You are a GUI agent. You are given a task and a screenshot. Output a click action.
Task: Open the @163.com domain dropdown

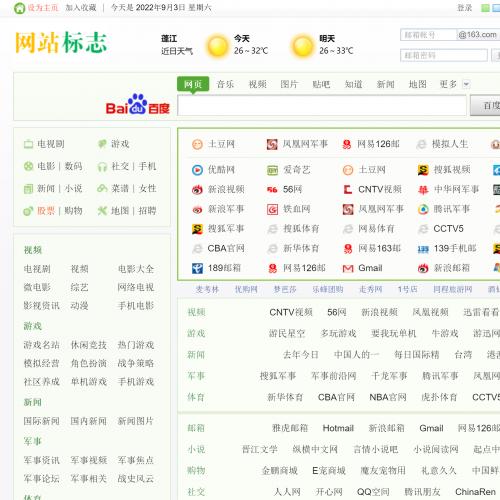478,35
